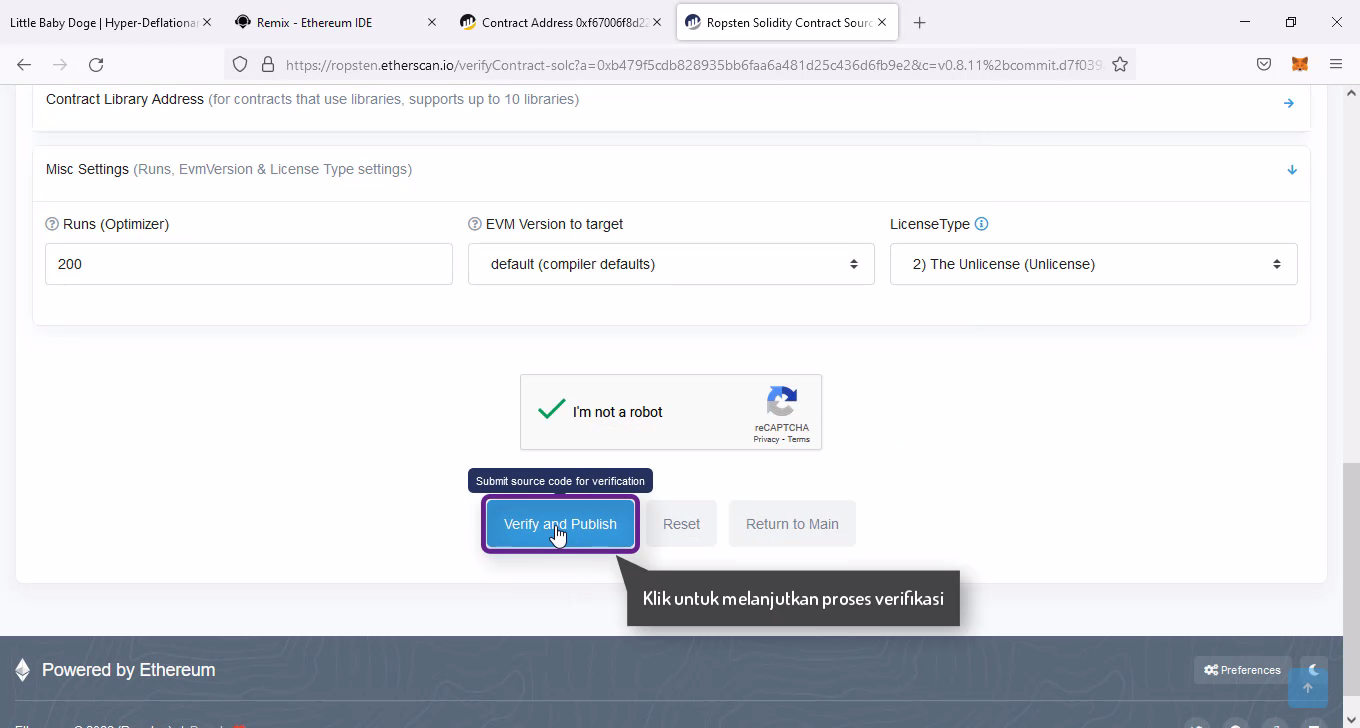
Task: Click the Return to Main button
Action: tap(792, 524)
